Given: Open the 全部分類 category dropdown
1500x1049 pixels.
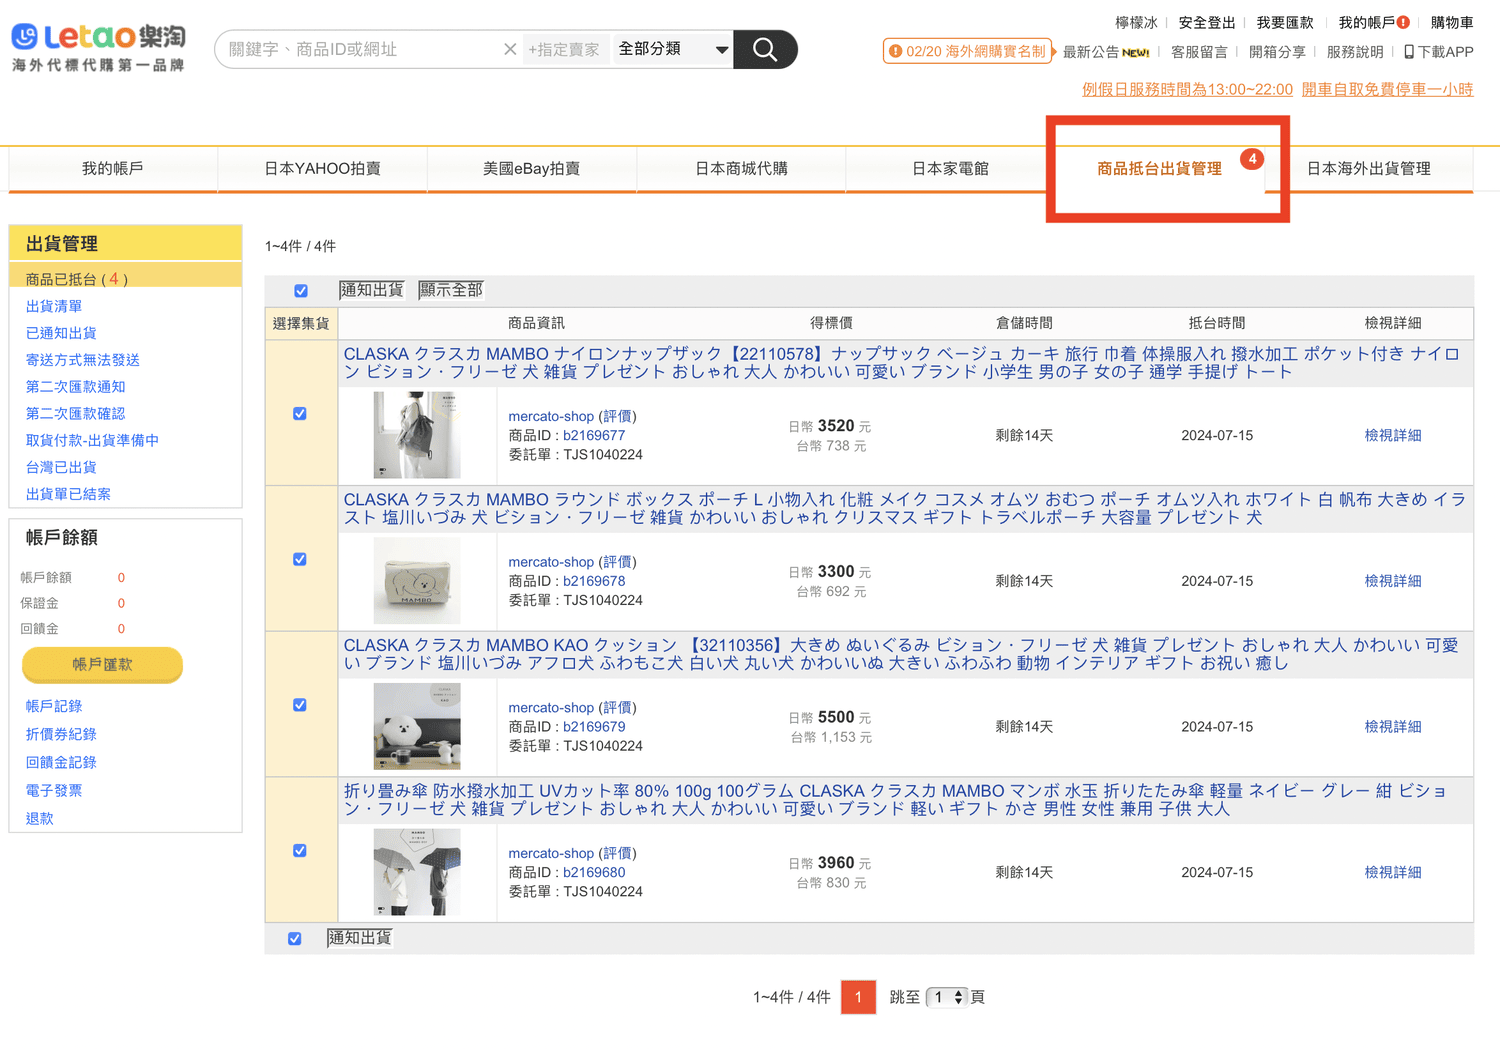Looking at the screenshot, I should (673, 49).
